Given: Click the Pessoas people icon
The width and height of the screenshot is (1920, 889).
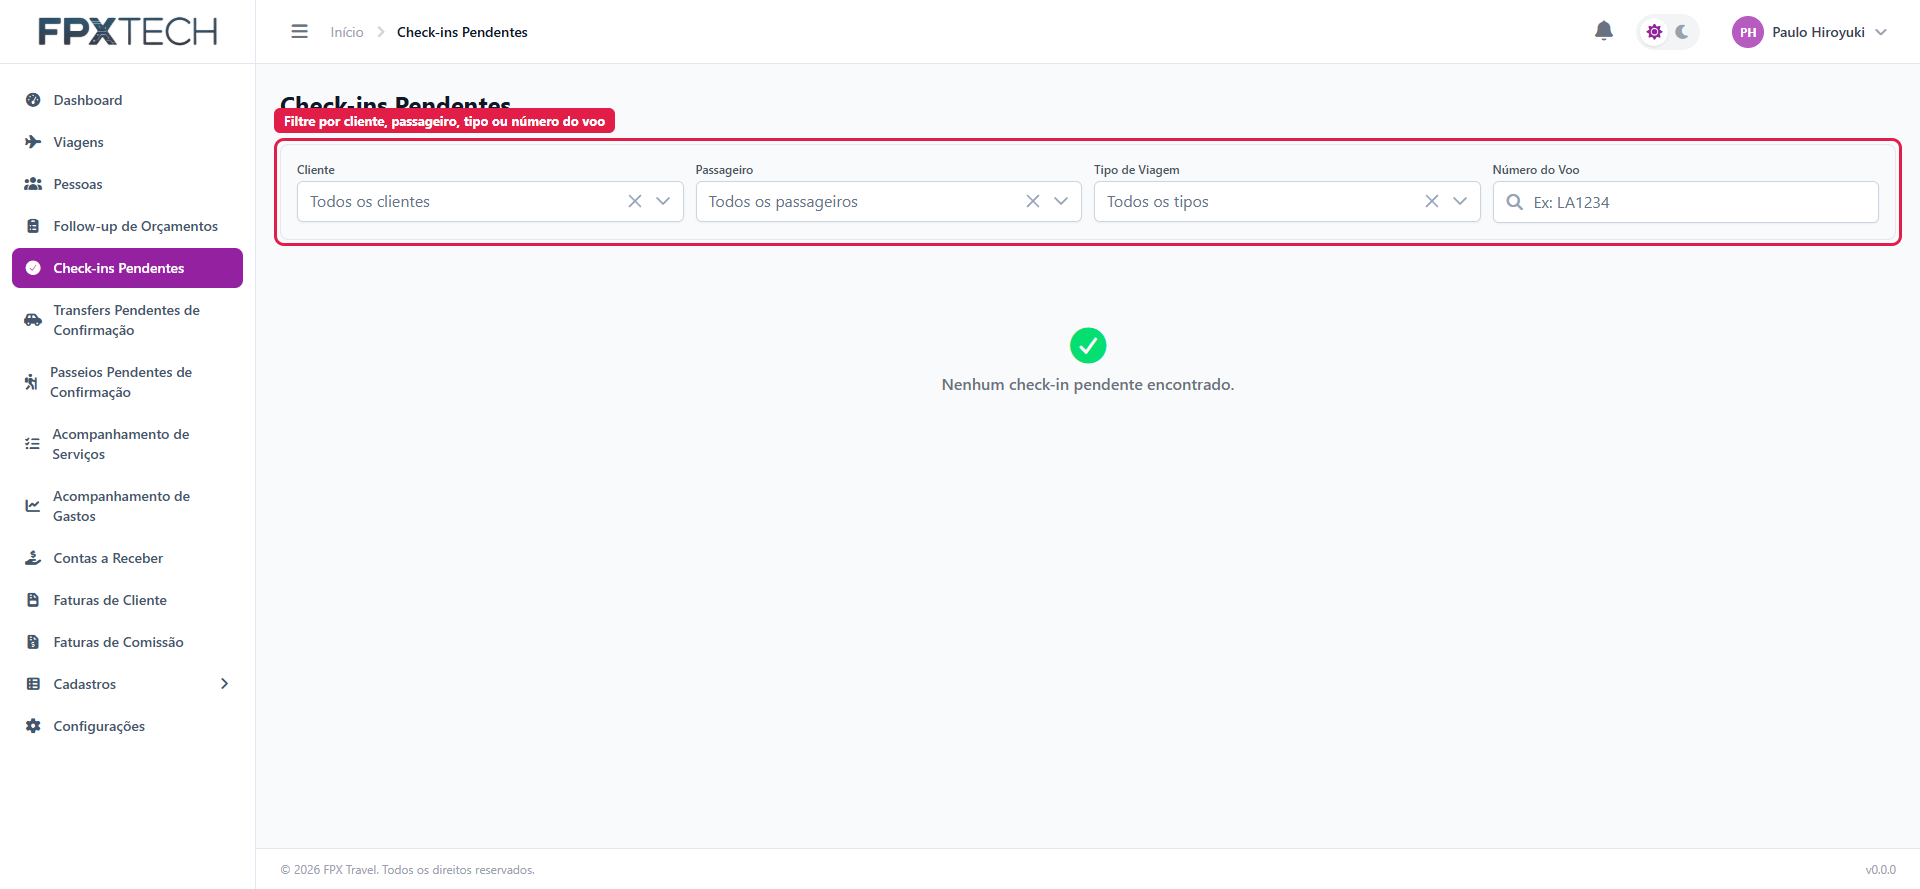Looking at the screenshot, I should pyautogui.click(x=33, y=184).
